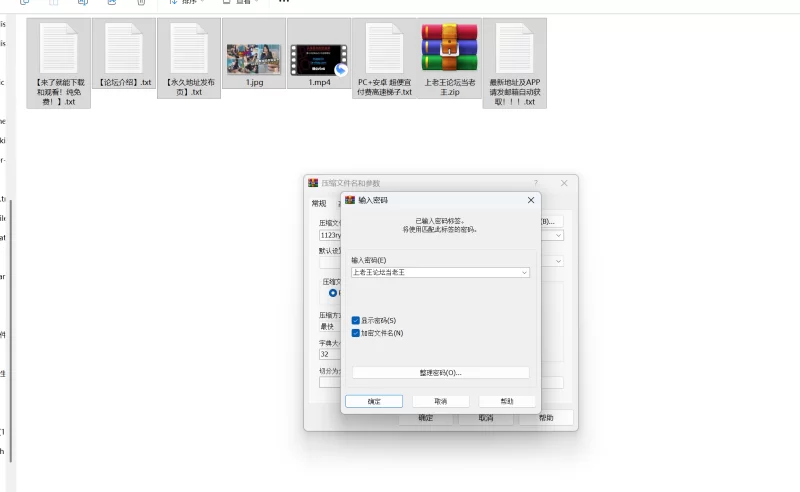This screenshot has height=492, width=800.
Task: Click the 整理密码(O)... button
Action: click(441, 373)
